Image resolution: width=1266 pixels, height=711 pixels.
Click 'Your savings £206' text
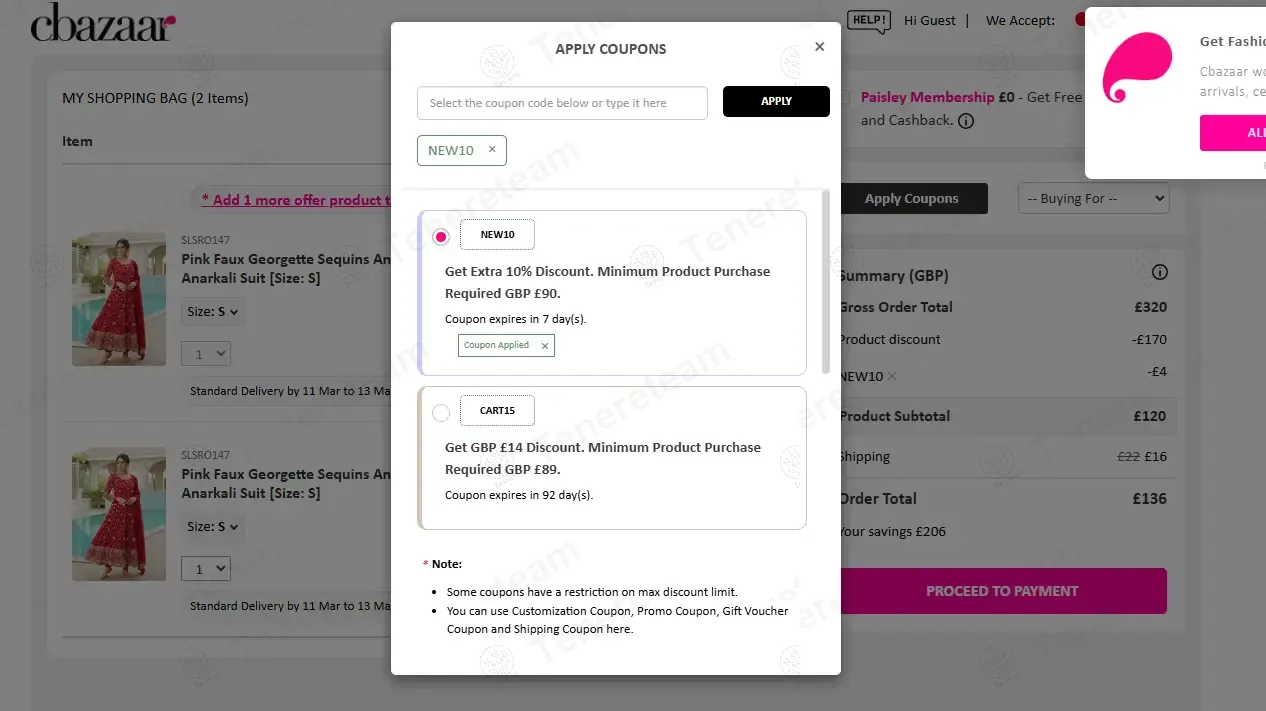click(892, 531)
